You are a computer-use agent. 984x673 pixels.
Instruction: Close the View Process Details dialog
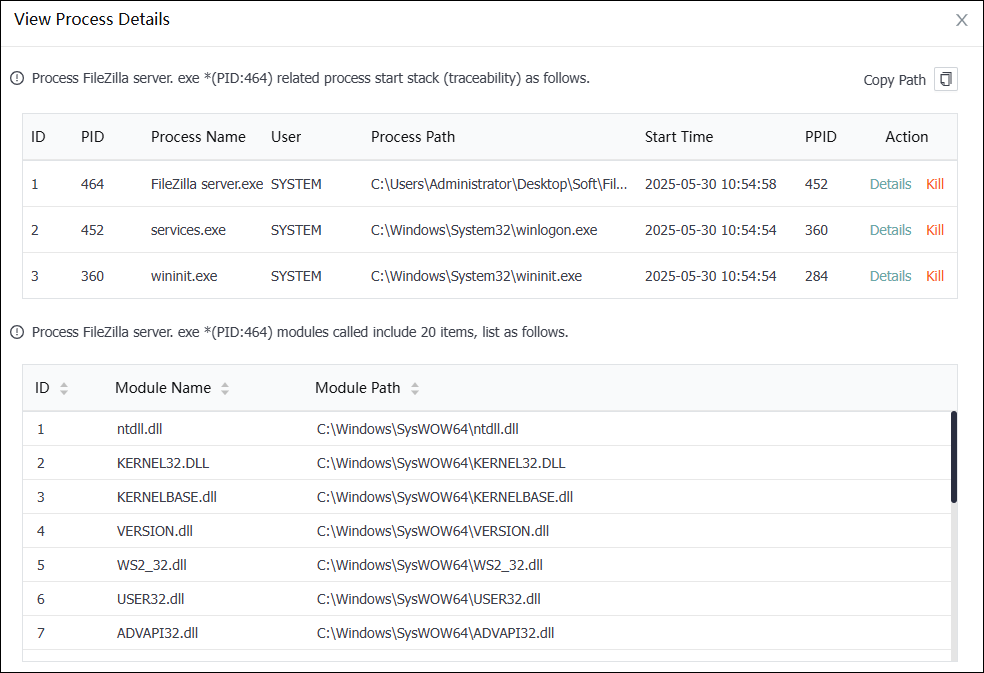click(x=961, y=20)
